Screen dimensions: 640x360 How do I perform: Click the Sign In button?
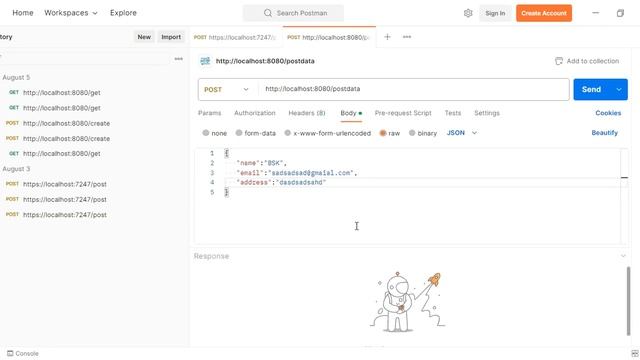coord(495,13)
